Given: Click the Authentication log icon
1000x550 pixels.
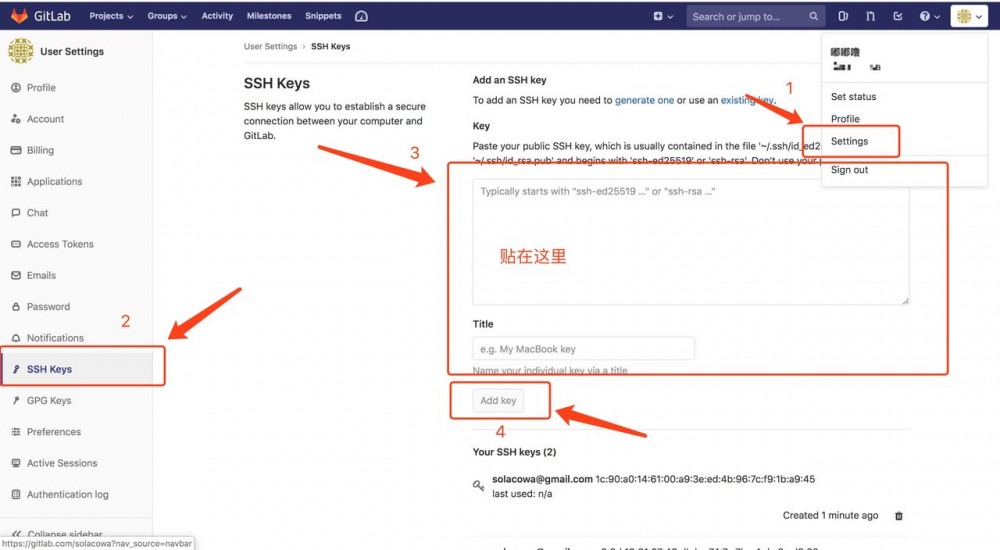Looking at the screenshot, I should tap(16, 494).
